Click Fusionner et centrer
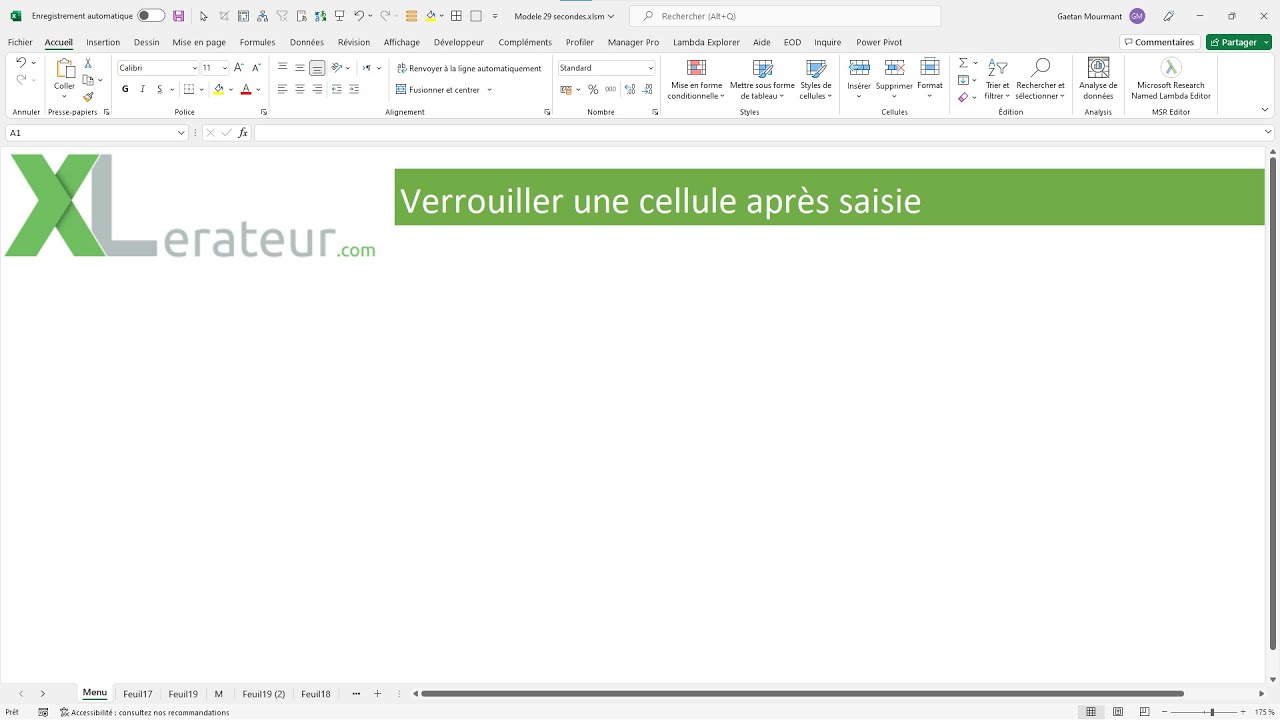The image size is (1280, 720). coord(438,90)
